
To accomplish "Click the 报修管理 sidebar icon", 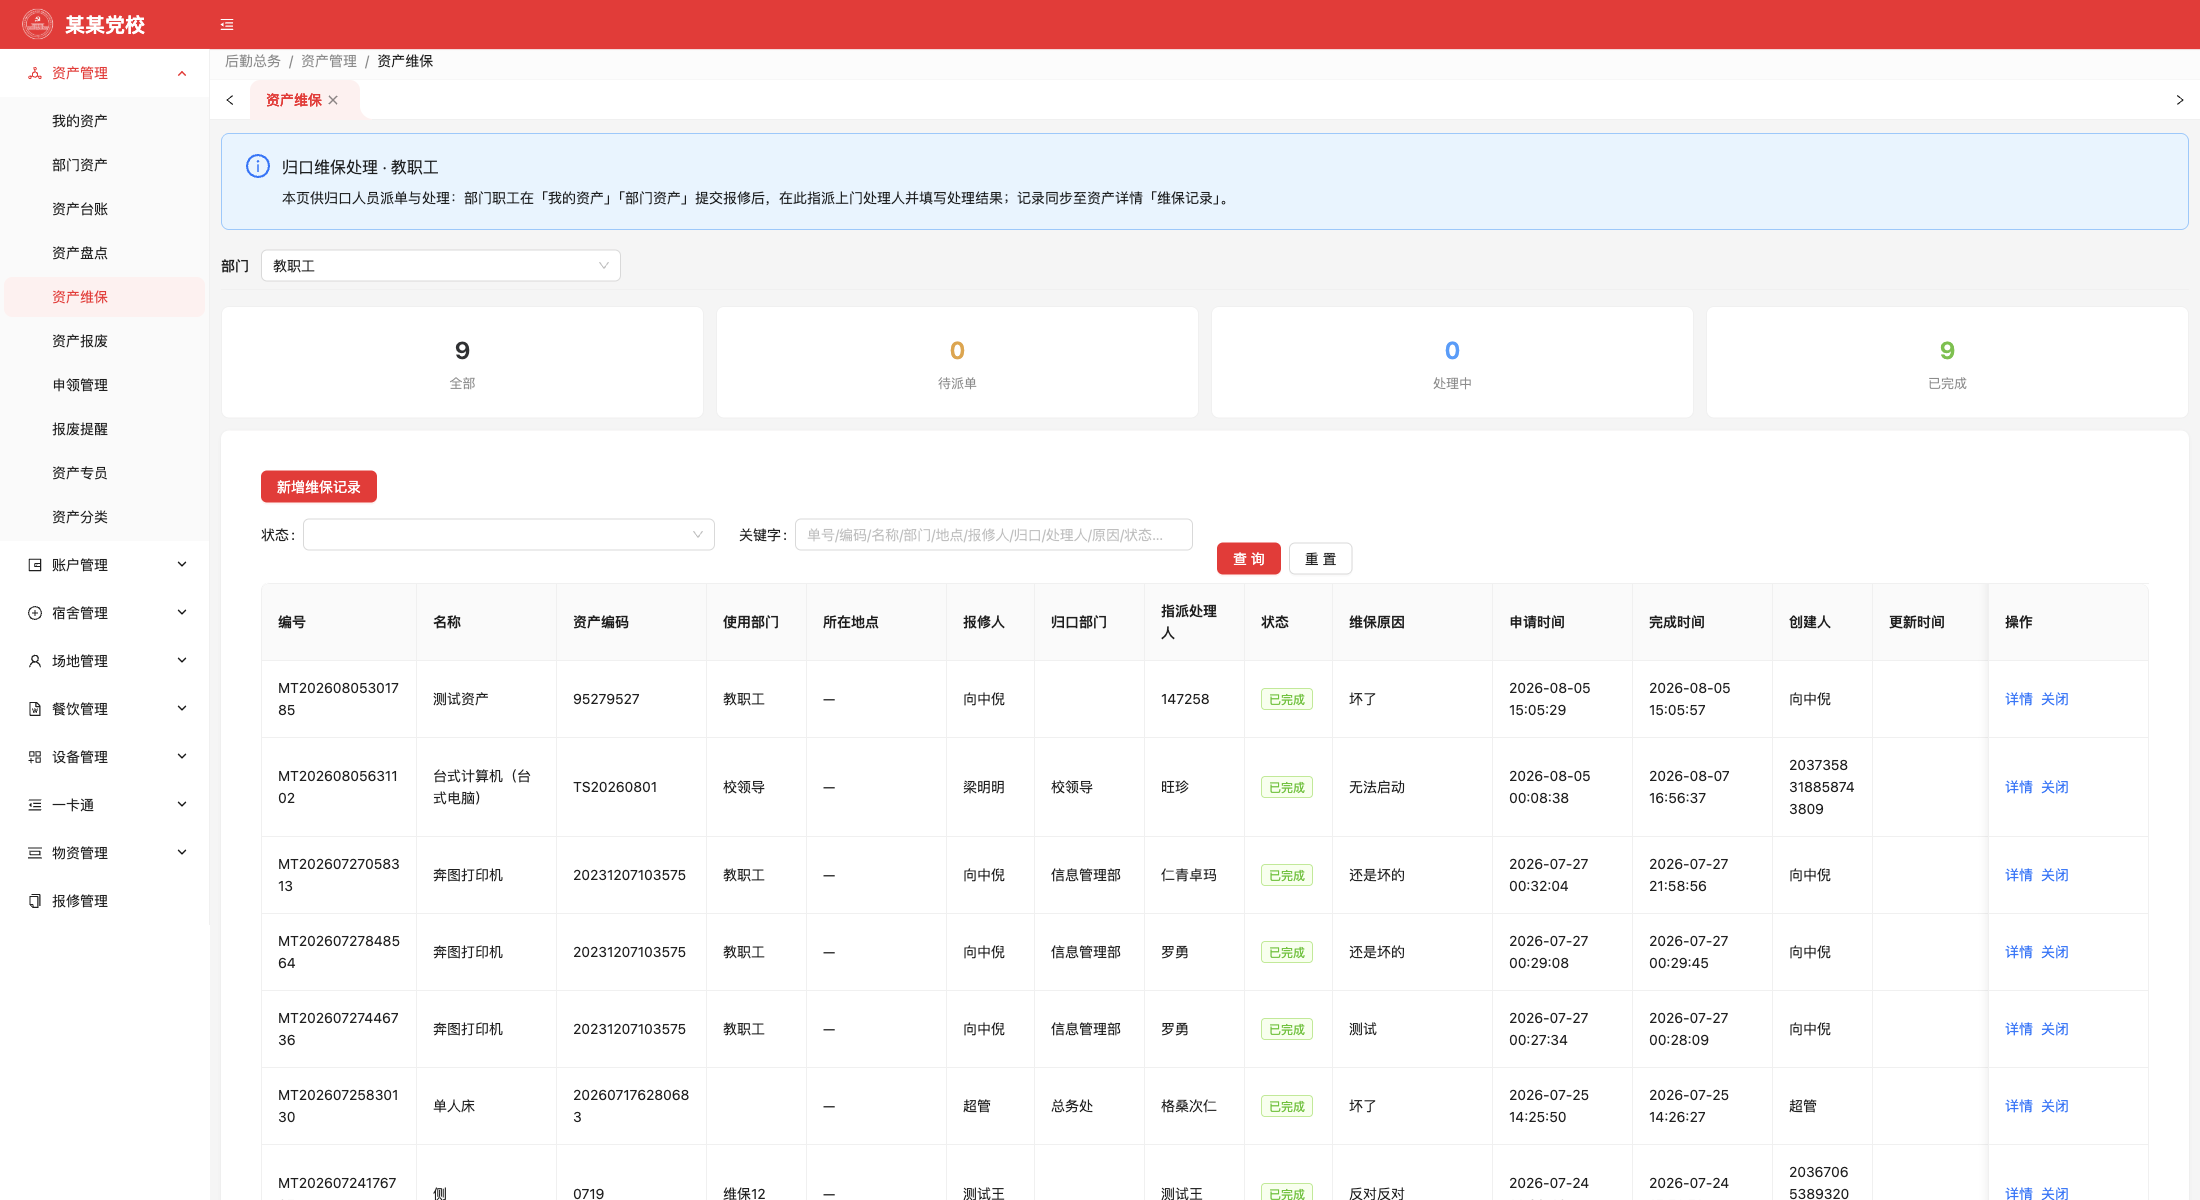I will coord(35,901).
